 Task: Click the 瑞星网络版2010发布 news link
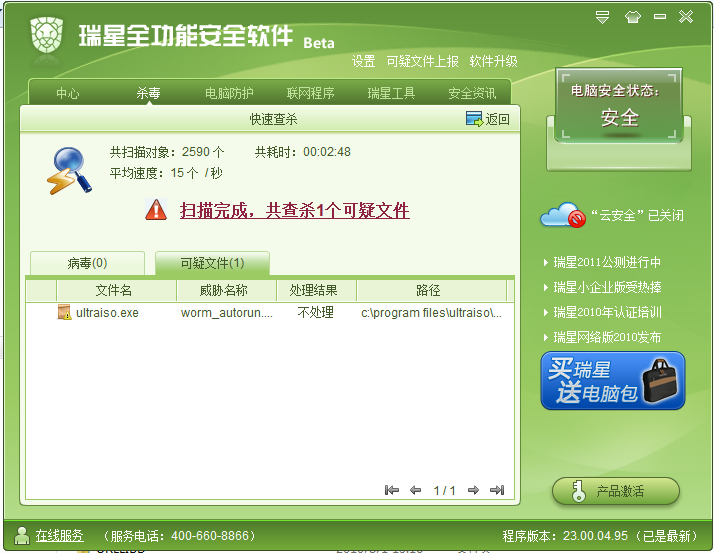tap(607, 338)
